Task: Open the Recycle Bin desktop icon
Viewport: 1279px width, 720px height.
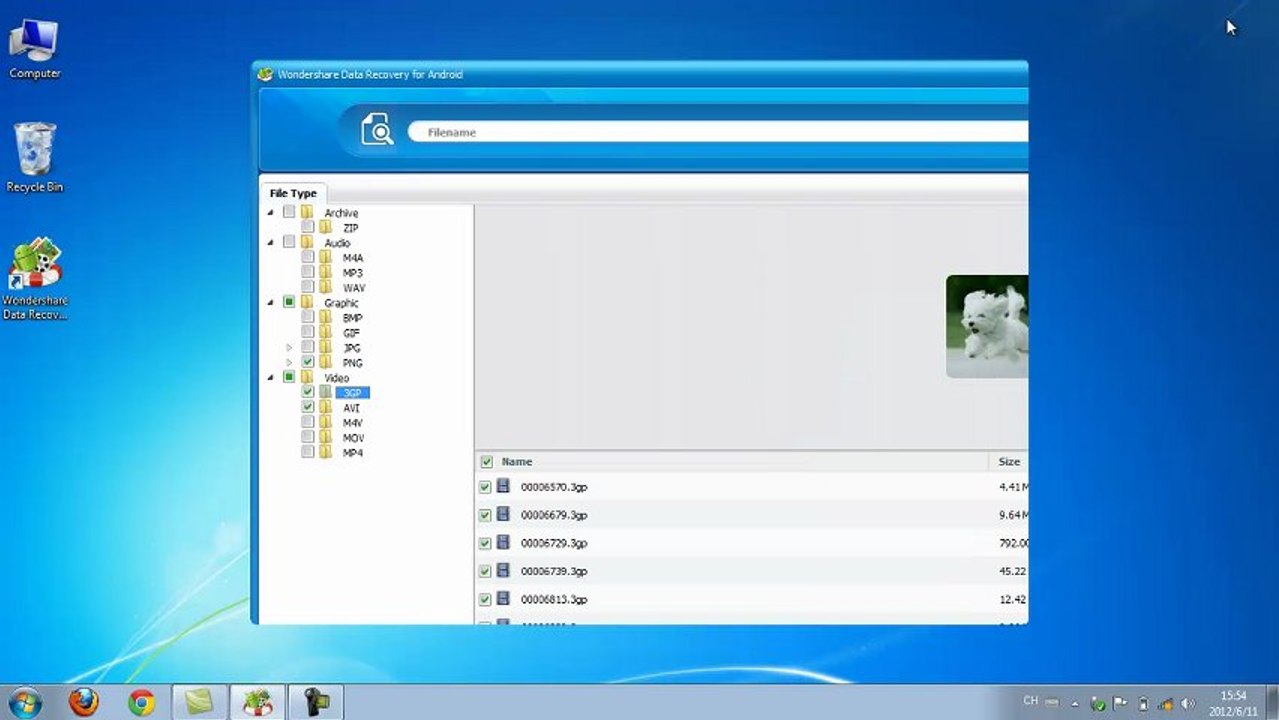Action: [x=34, y=158]
